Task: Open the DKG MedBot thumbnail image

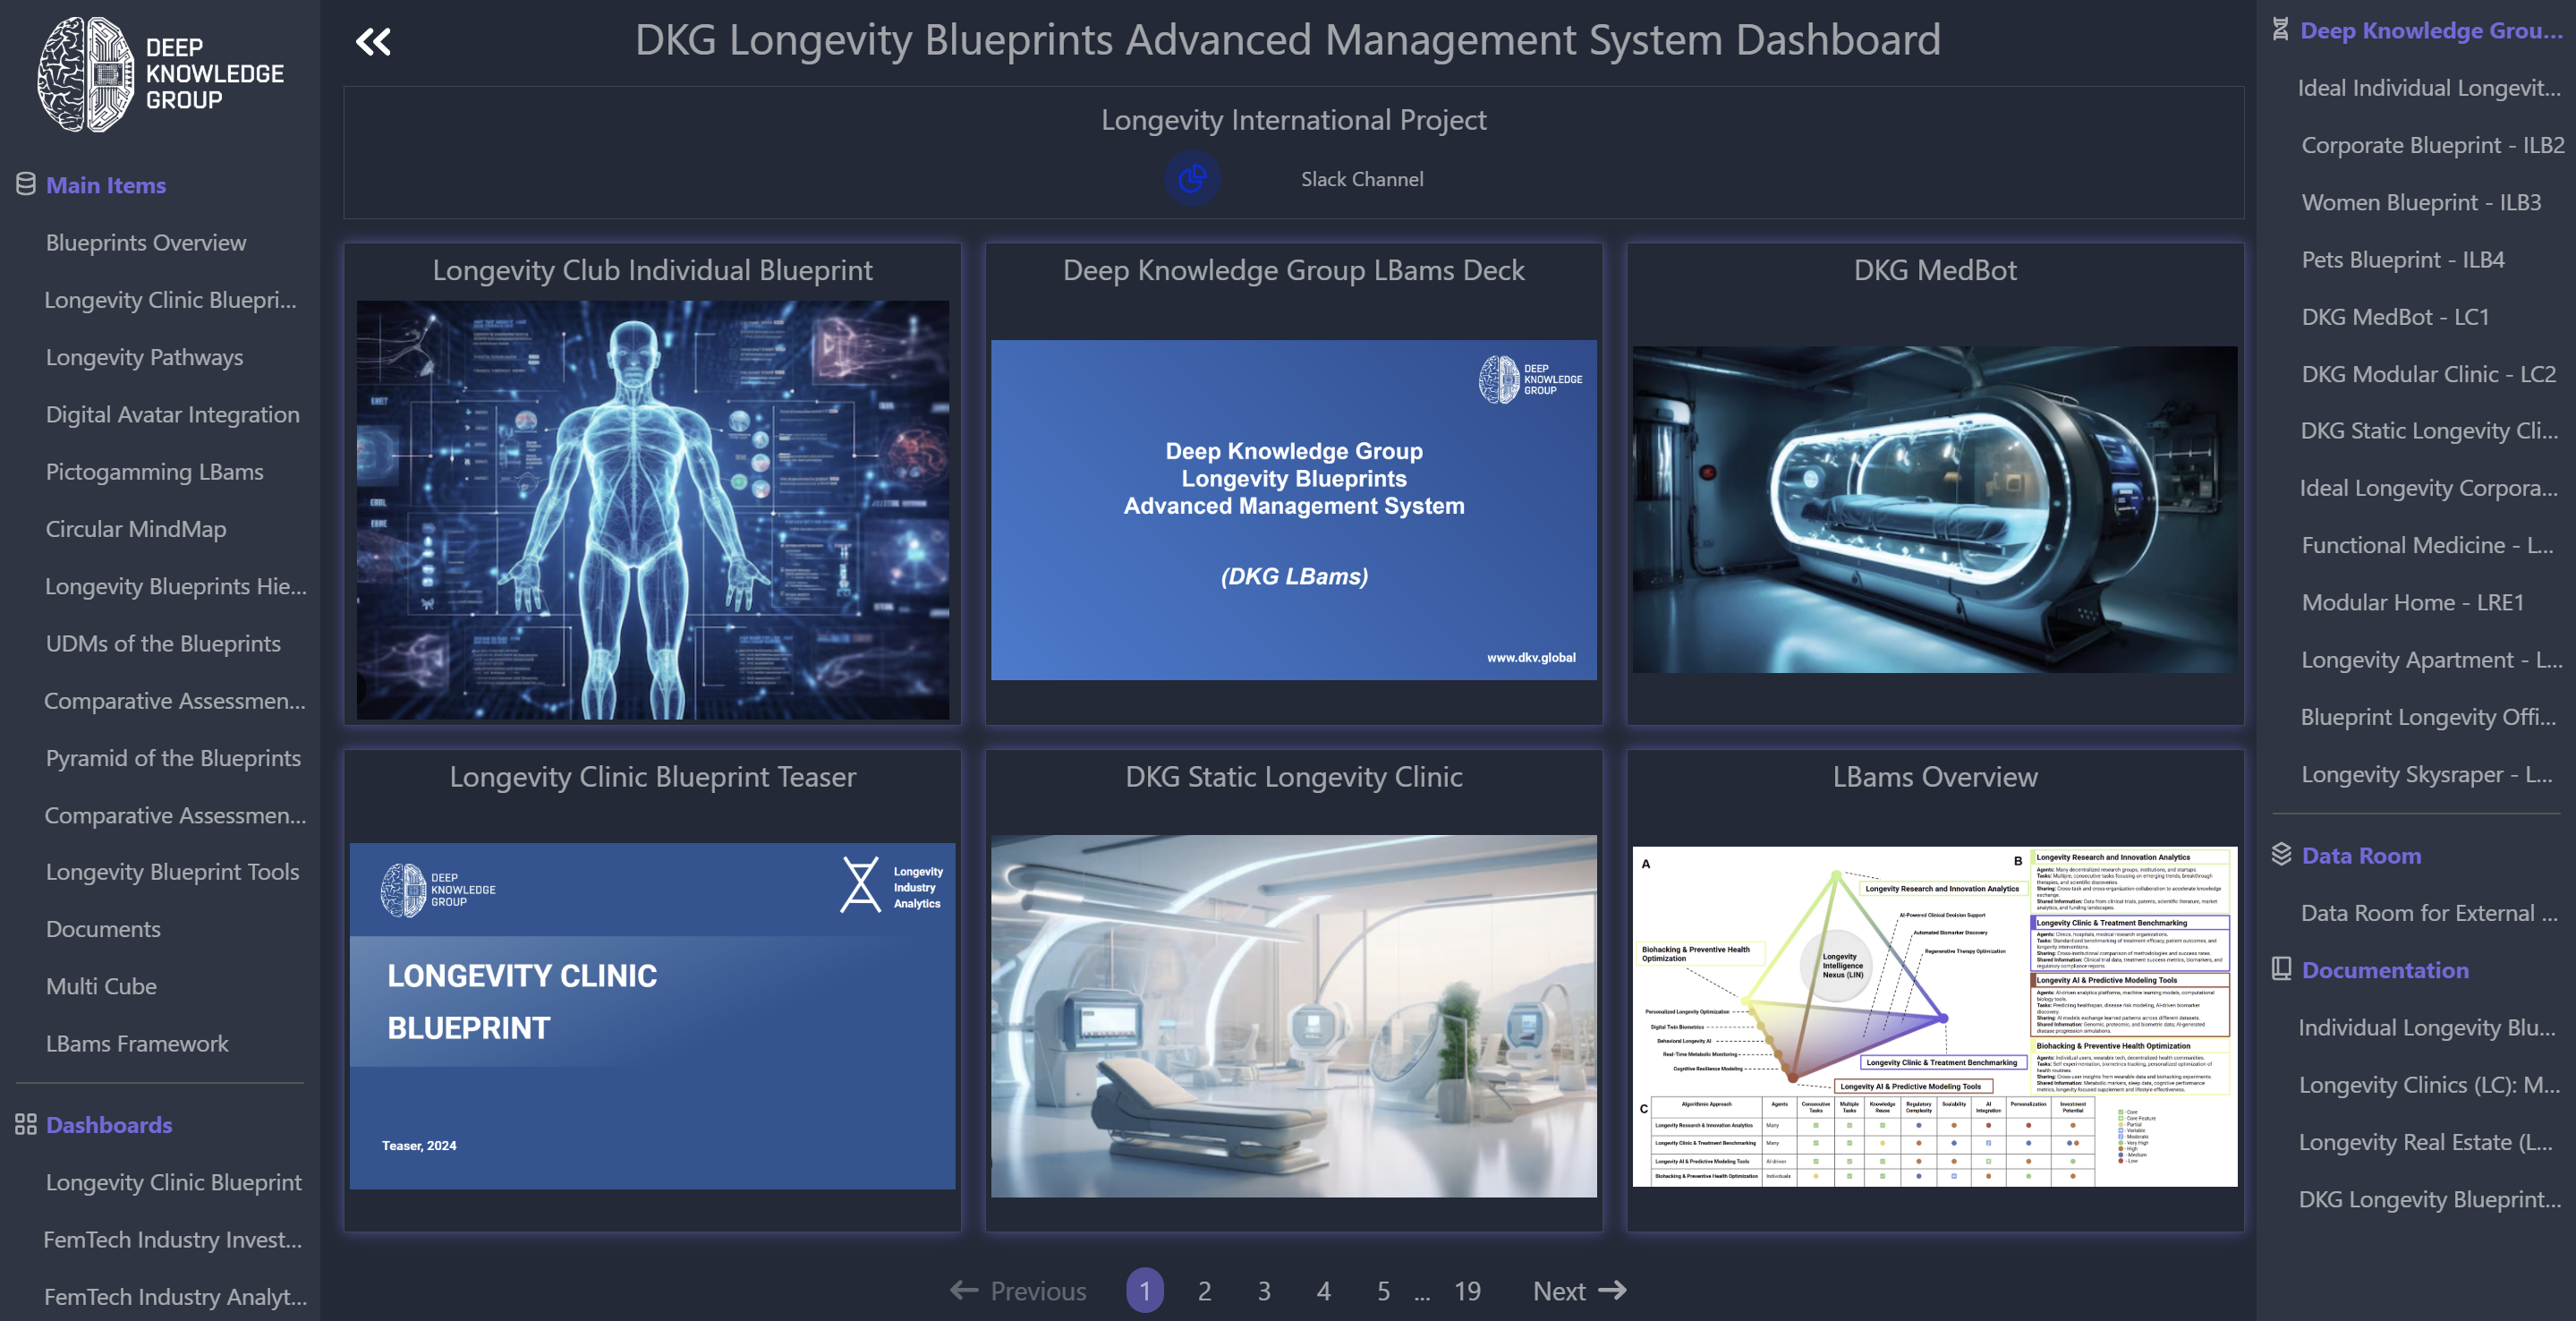Action: [1934, 509]
